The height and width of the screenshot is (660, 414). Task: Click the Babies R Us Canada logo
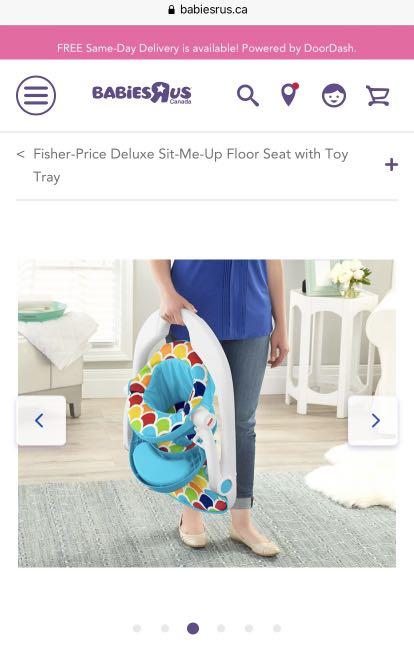click(142, 93)
